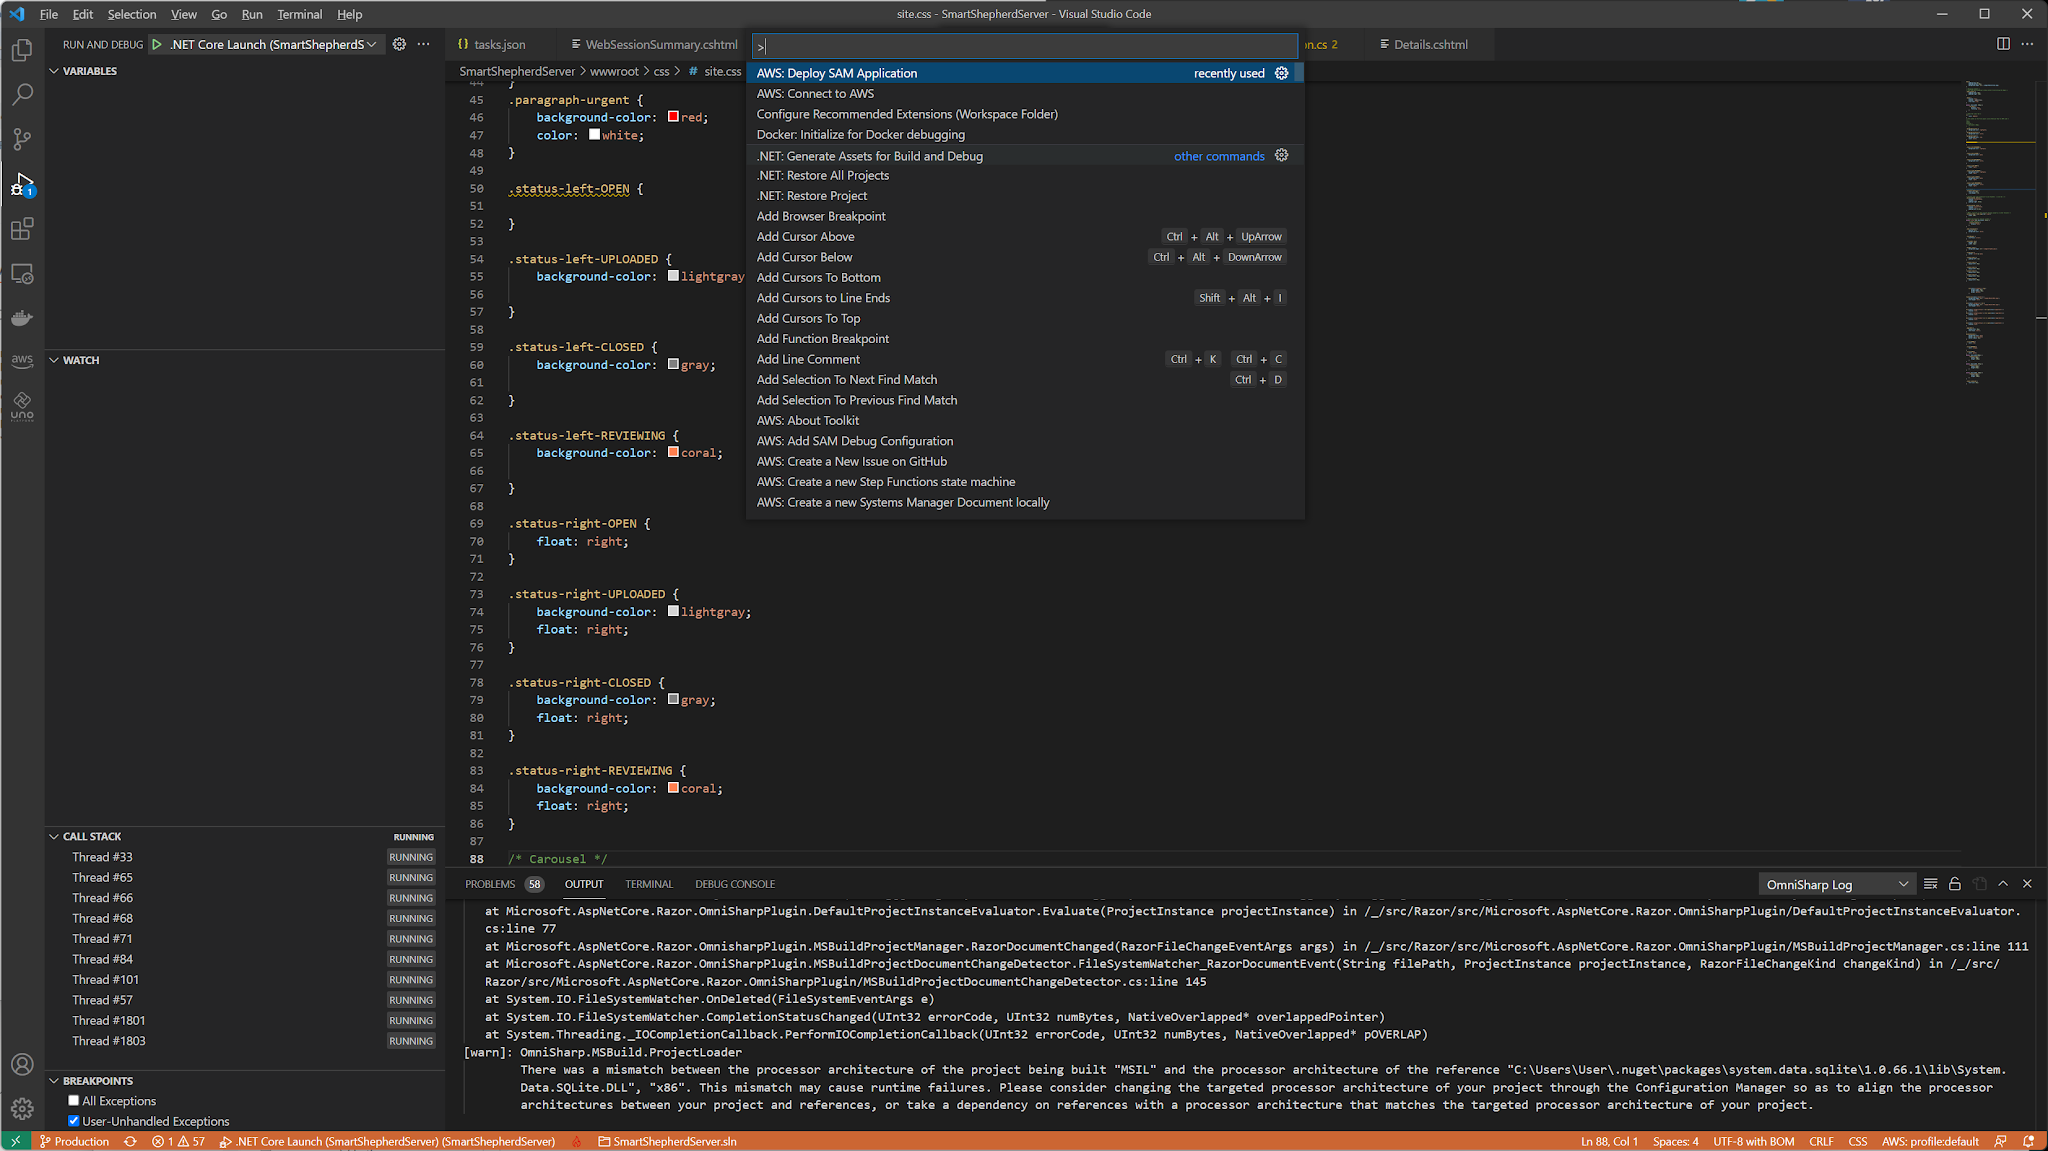Image resolution: width=2048 pixels, height=1151 pixels.
Task: Open launch.json via debug gear icon
Action: pyautogui.click(x=399, y=44)
